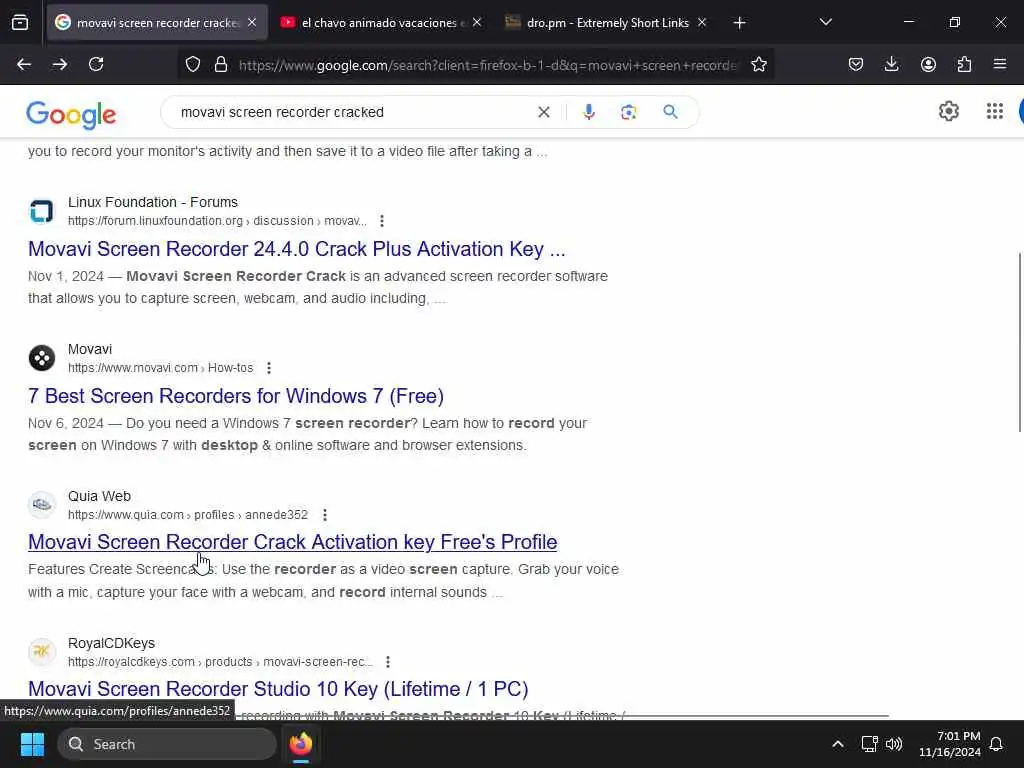This screenshot has height=768, width=1024.
Task: Click the quia.com profiles annede352 breadcrumb
Action: click(188, 515)
